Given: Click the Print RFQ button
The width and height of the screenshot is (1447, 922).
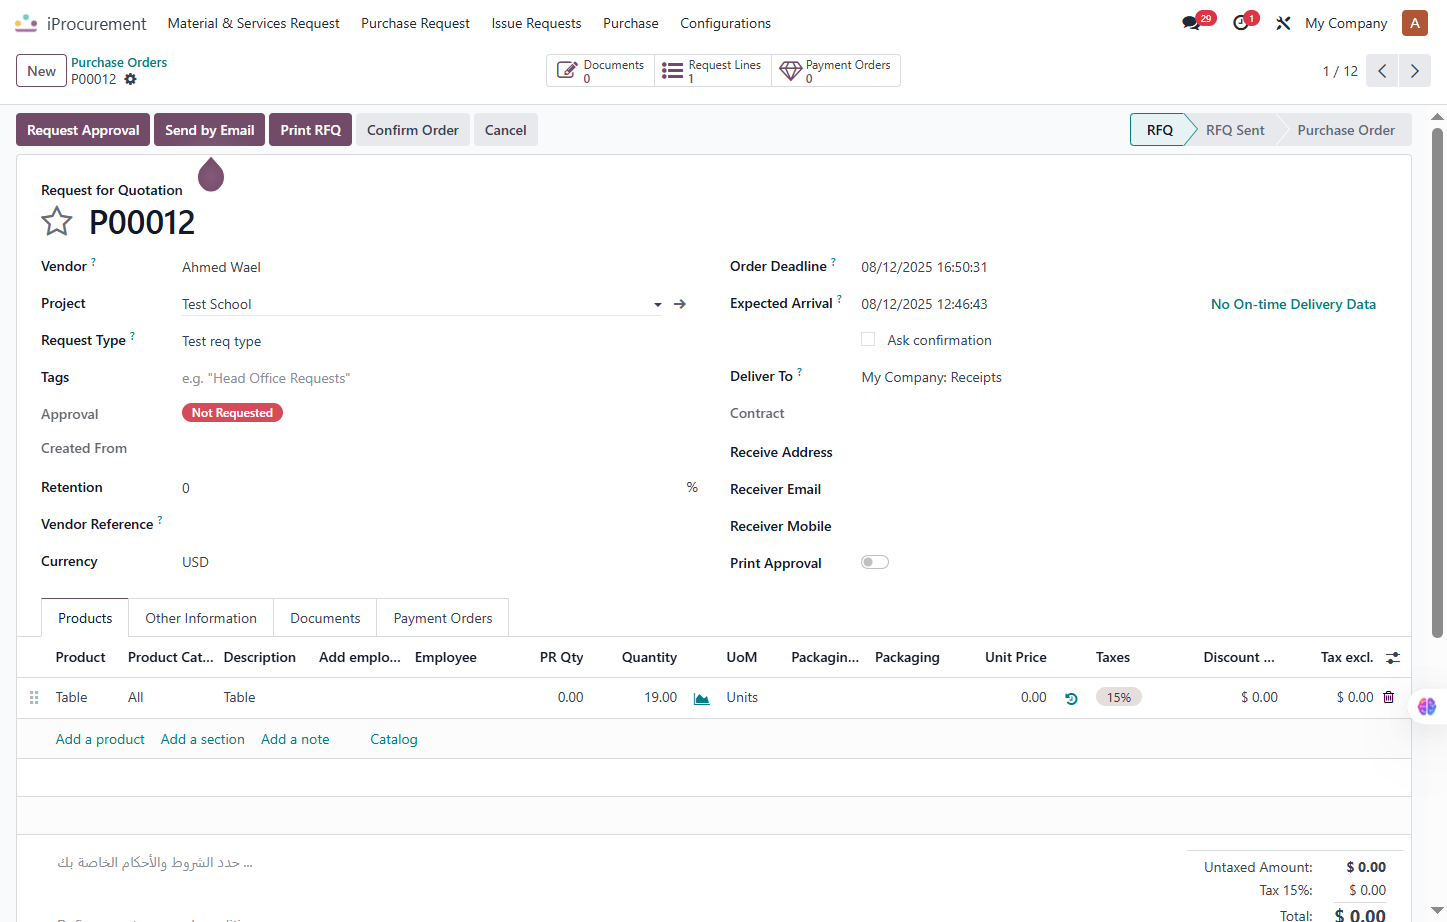Looking at the screenshot, I should click(x=311, y=130).
